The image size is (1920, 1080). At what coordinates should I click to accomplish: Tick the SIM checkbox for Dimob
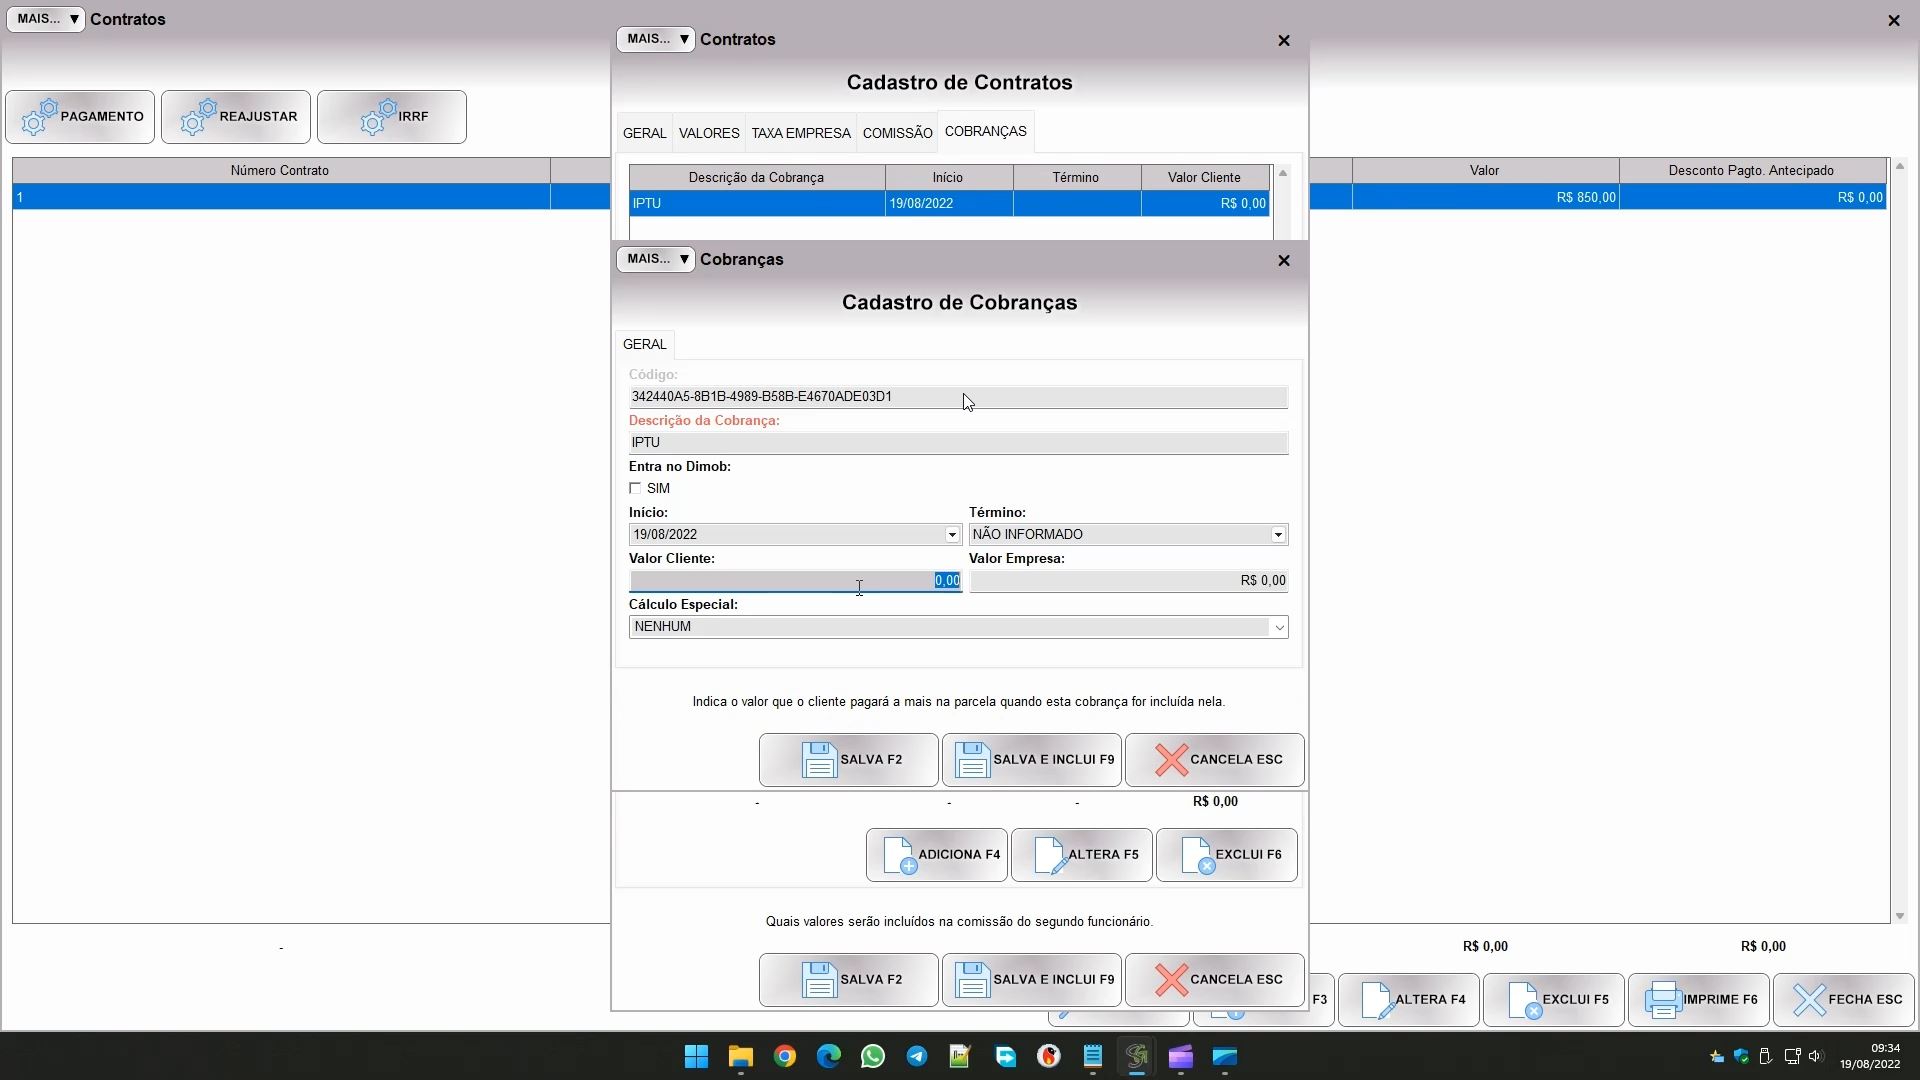[x=635, y=489]
